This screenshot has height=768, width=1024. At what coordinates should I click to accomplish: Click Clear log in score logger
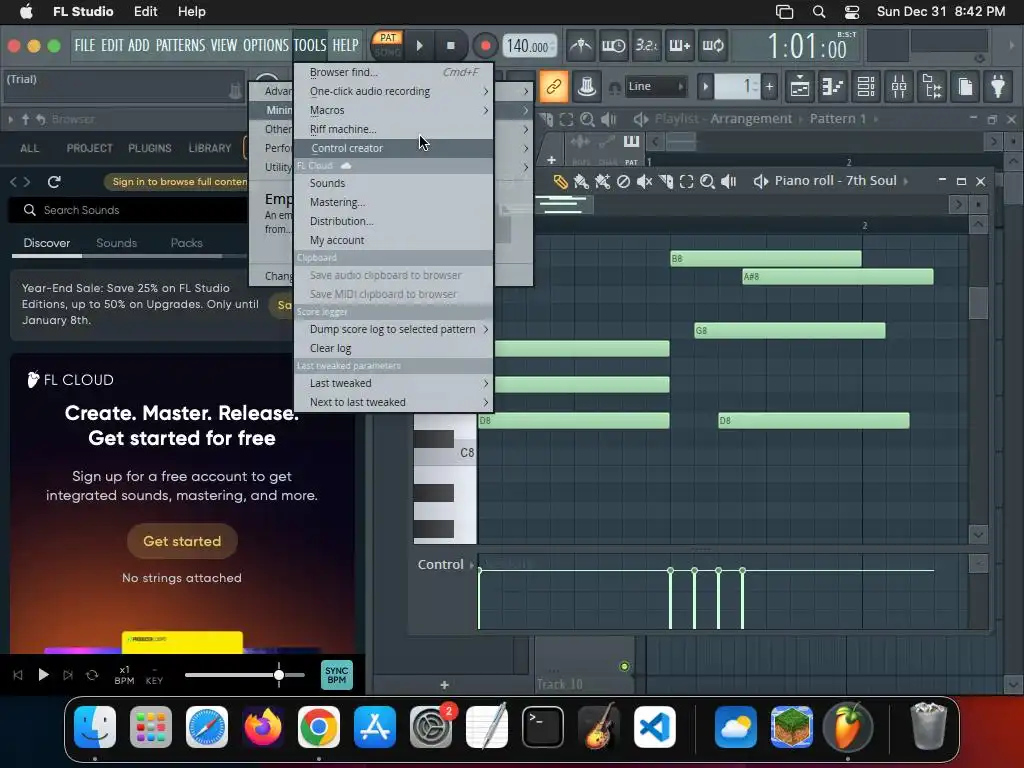pyautogui.click(x=393, y=348)
